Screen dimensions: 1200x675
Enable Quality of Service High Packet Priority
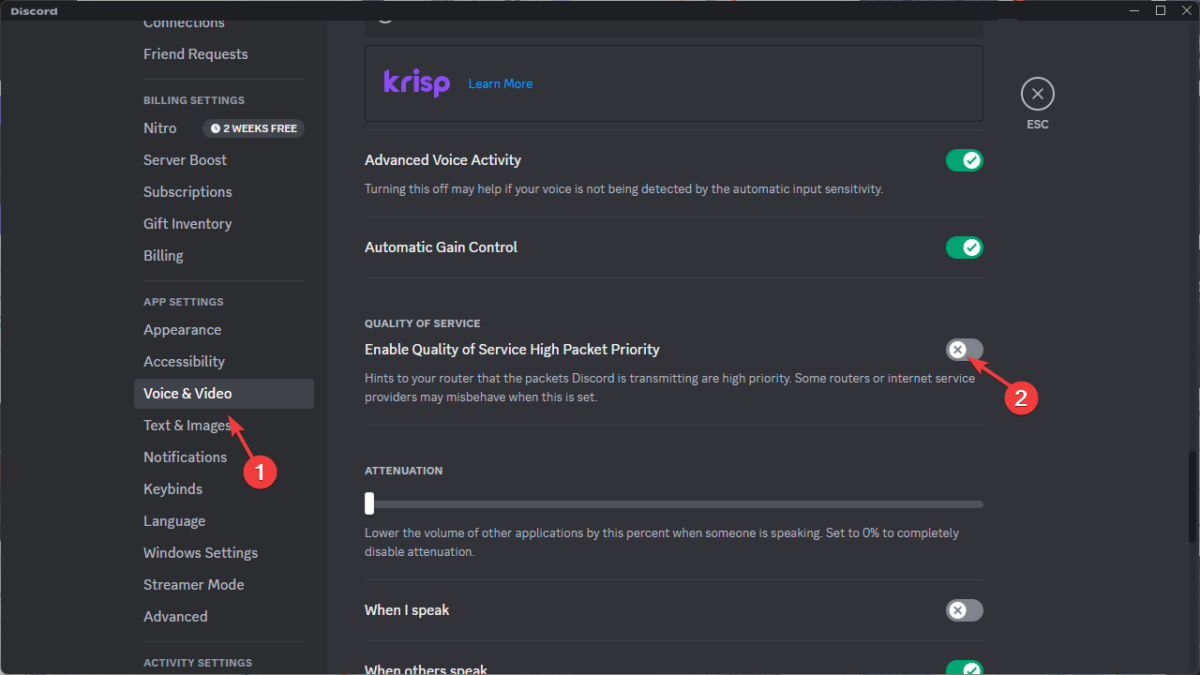962,349
